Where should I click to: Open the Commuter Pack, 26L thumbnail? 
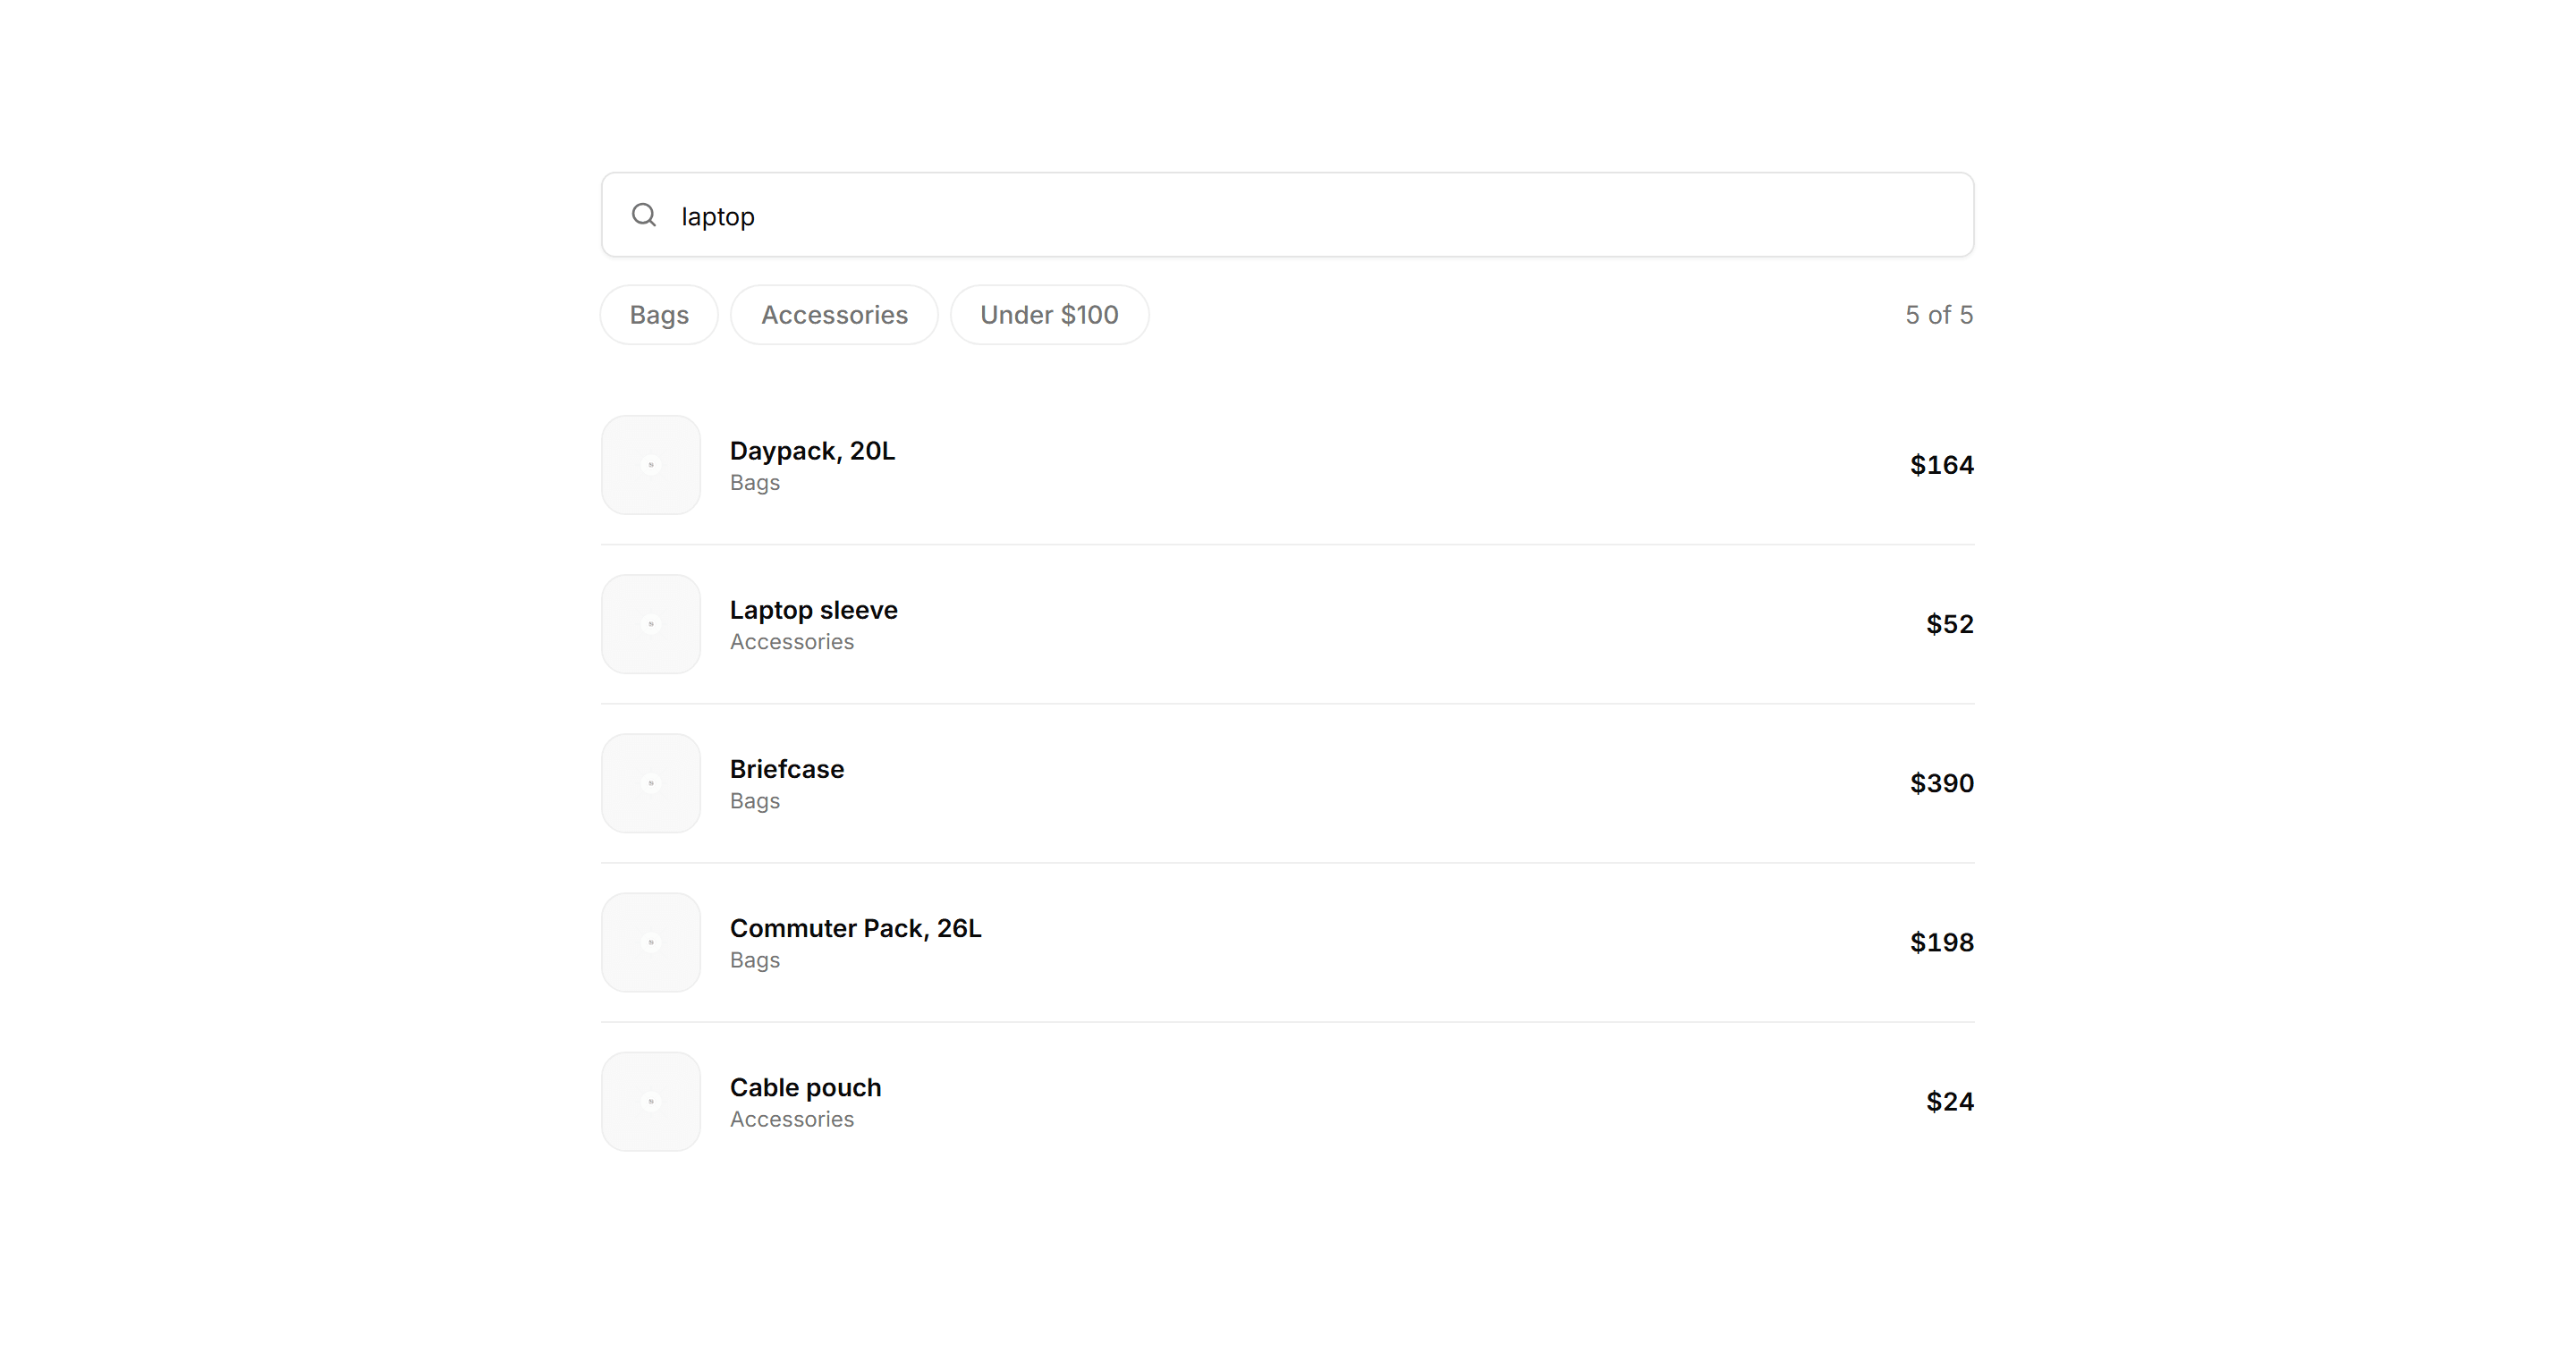coord(651,942)
